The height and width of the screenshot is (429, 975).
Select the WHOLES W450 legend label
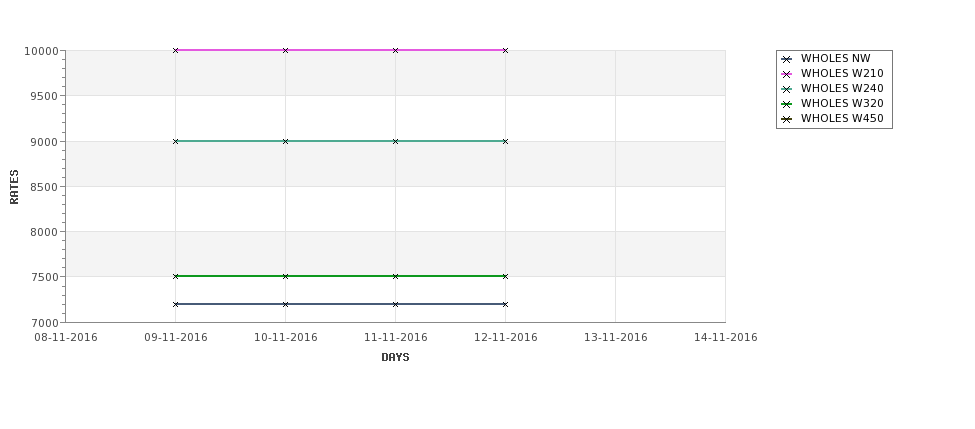point(841,119)
